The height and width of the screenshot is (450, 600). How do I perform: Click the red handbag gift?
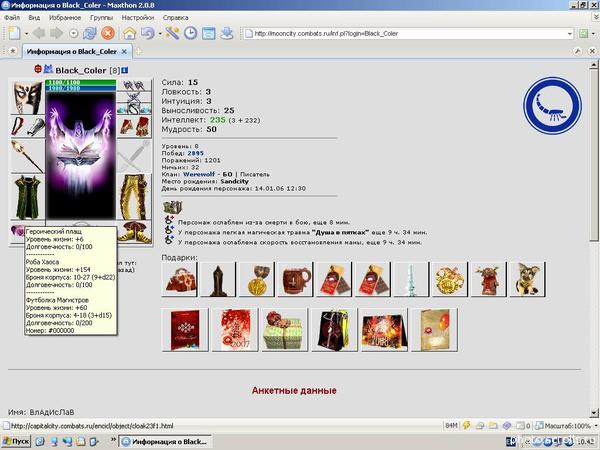(x=179, y=279)
